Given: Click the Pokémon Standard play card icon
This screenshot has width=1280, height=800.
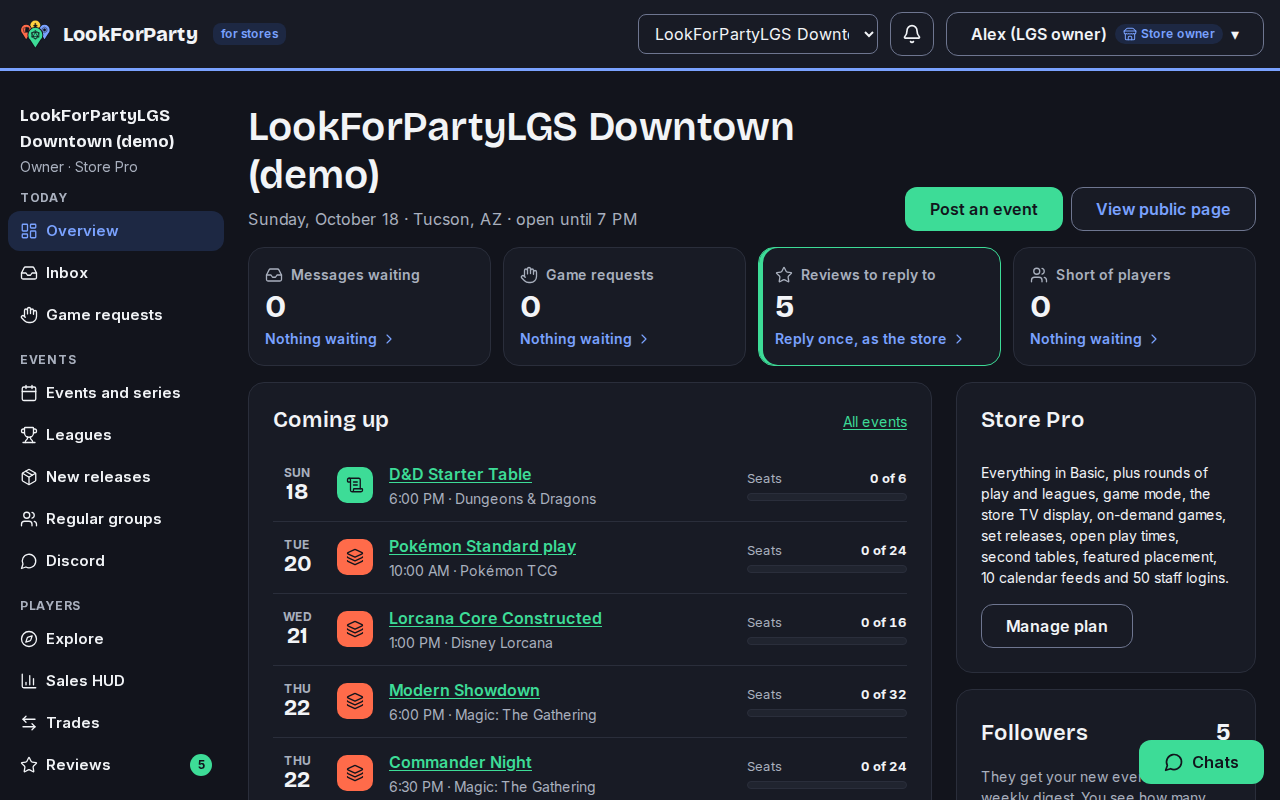Looking at the screenshot, I should 355,557.
